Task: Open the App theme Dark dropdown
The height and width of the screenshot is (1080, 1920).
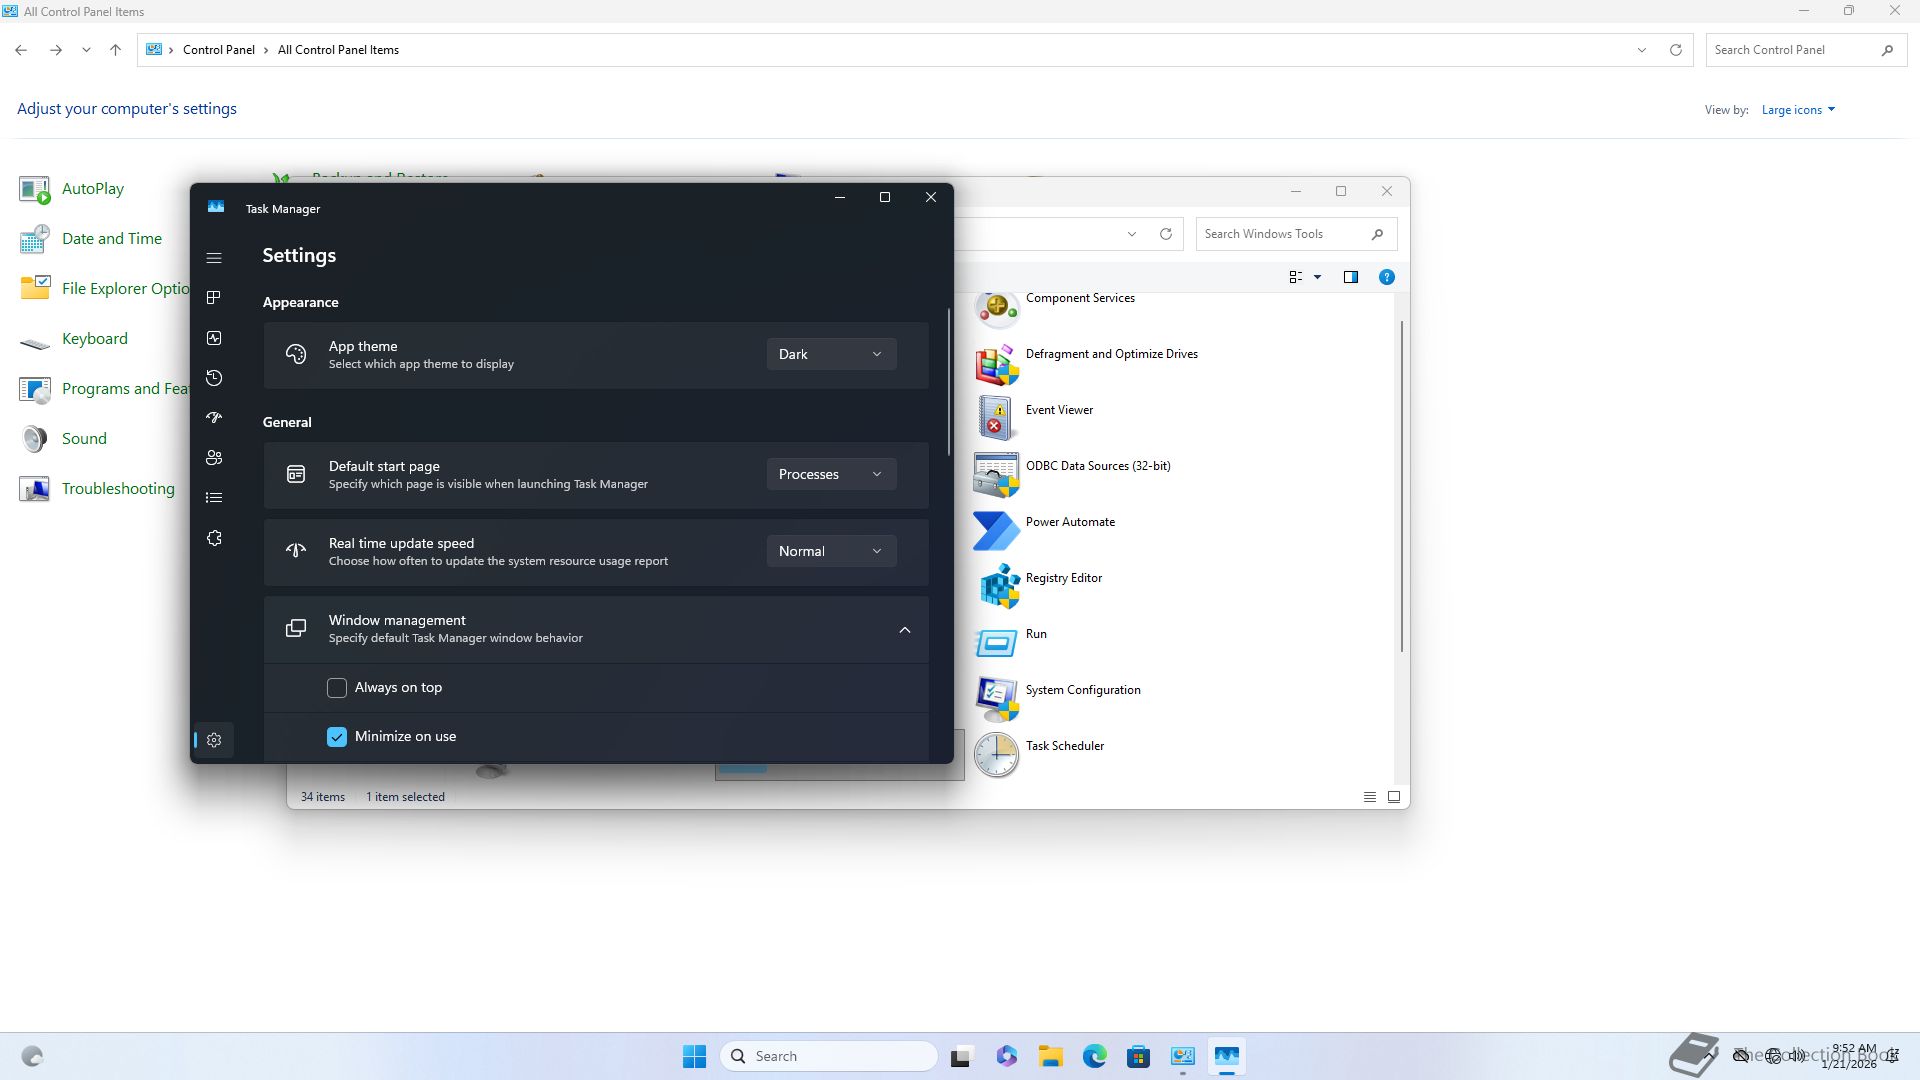Action: [830, 354]
